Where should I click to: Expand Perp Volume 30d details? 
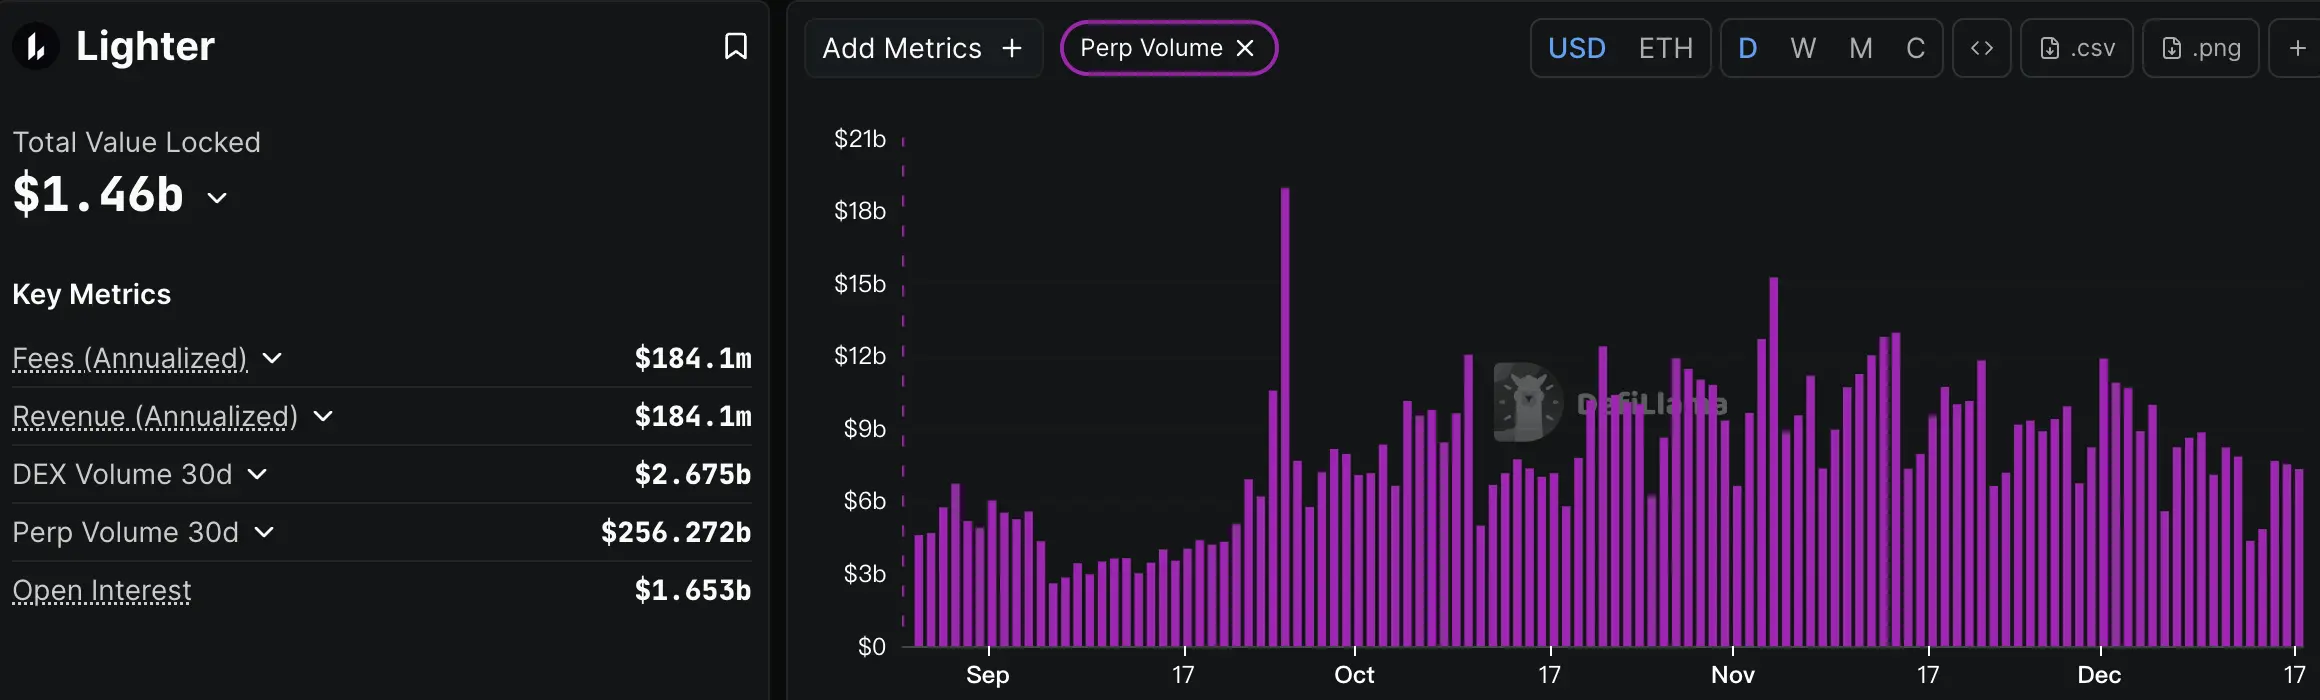264,532
